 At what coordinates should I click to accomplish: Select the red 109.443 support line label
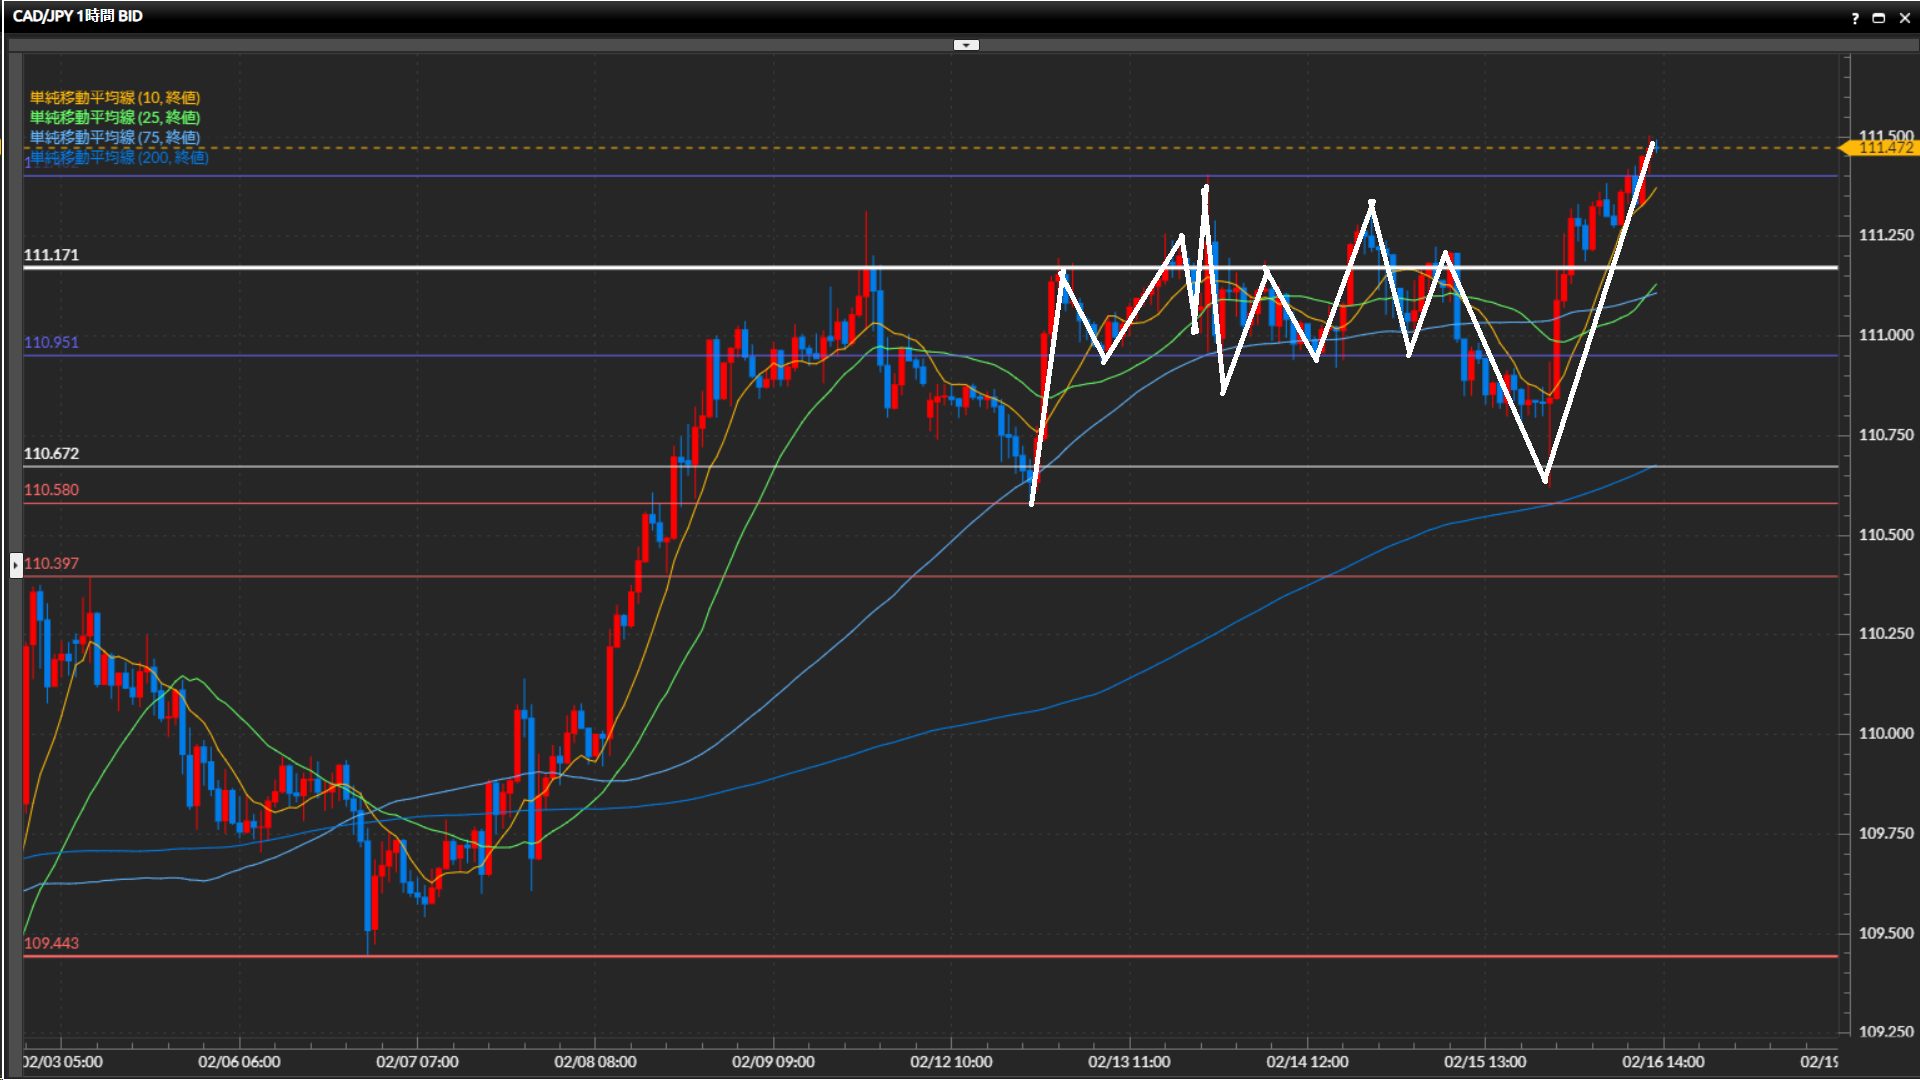[51, 943]
